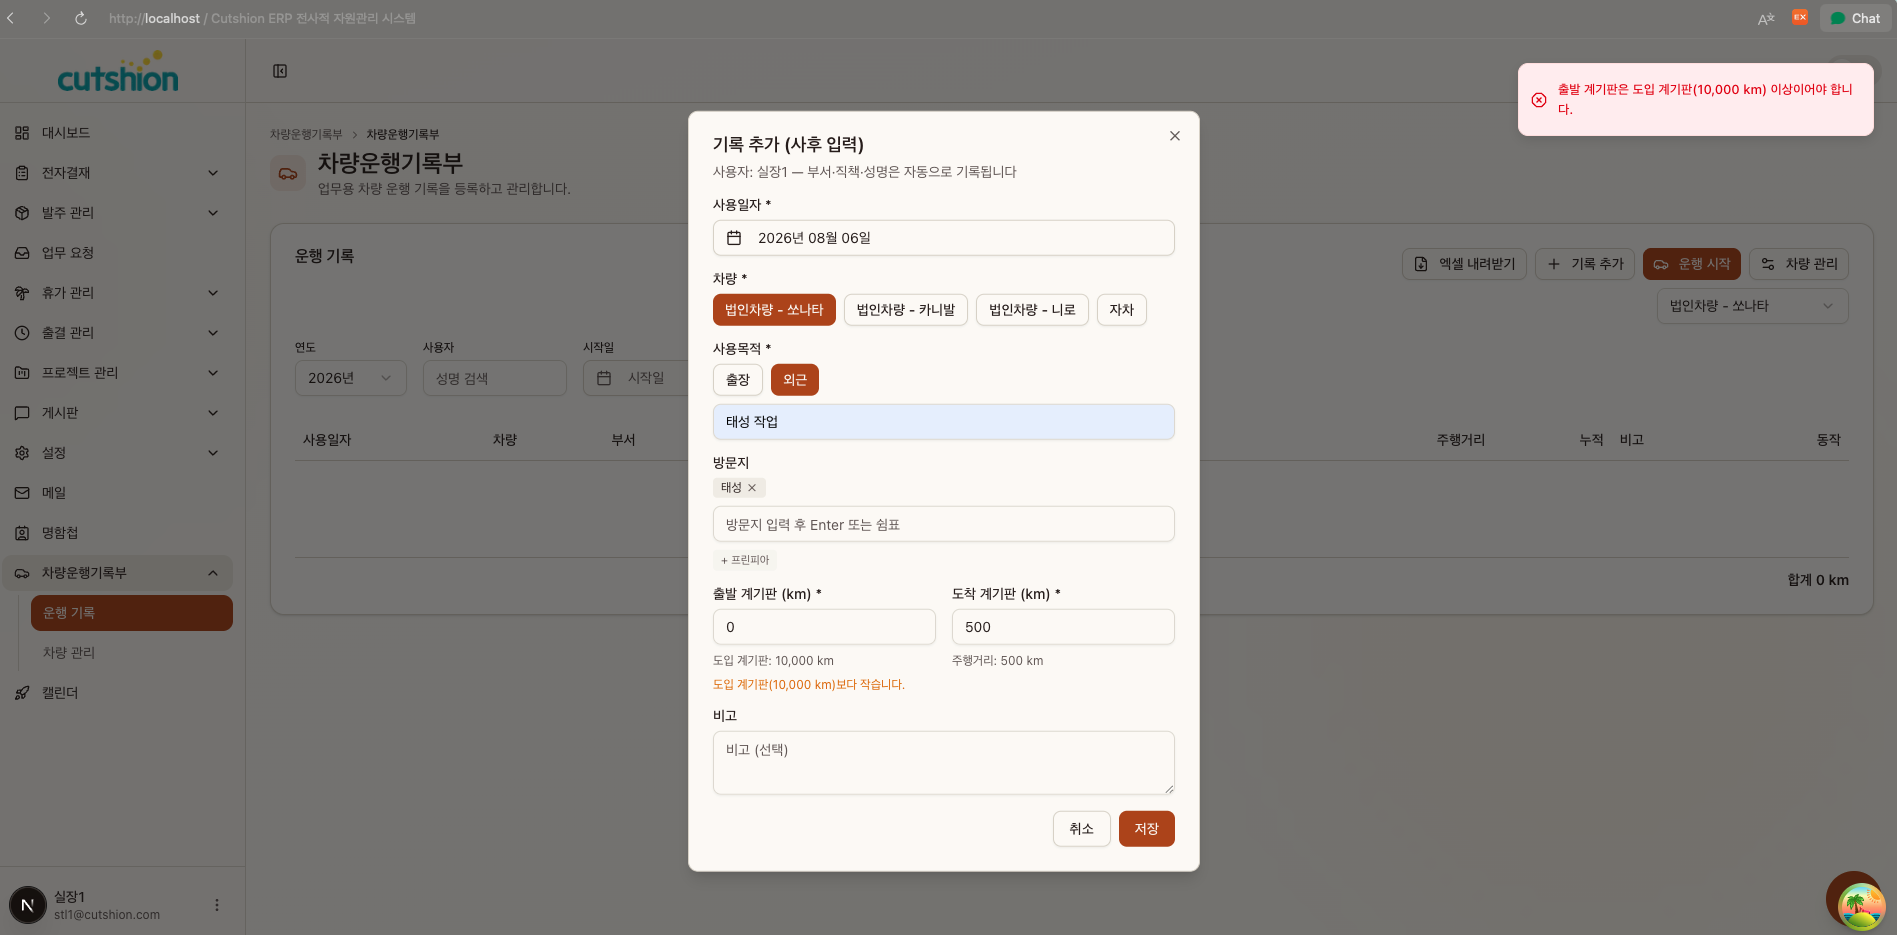1897x935 pixels.
Task: Click the sidebar collapse toggle icon
Action: coord(280,71)
